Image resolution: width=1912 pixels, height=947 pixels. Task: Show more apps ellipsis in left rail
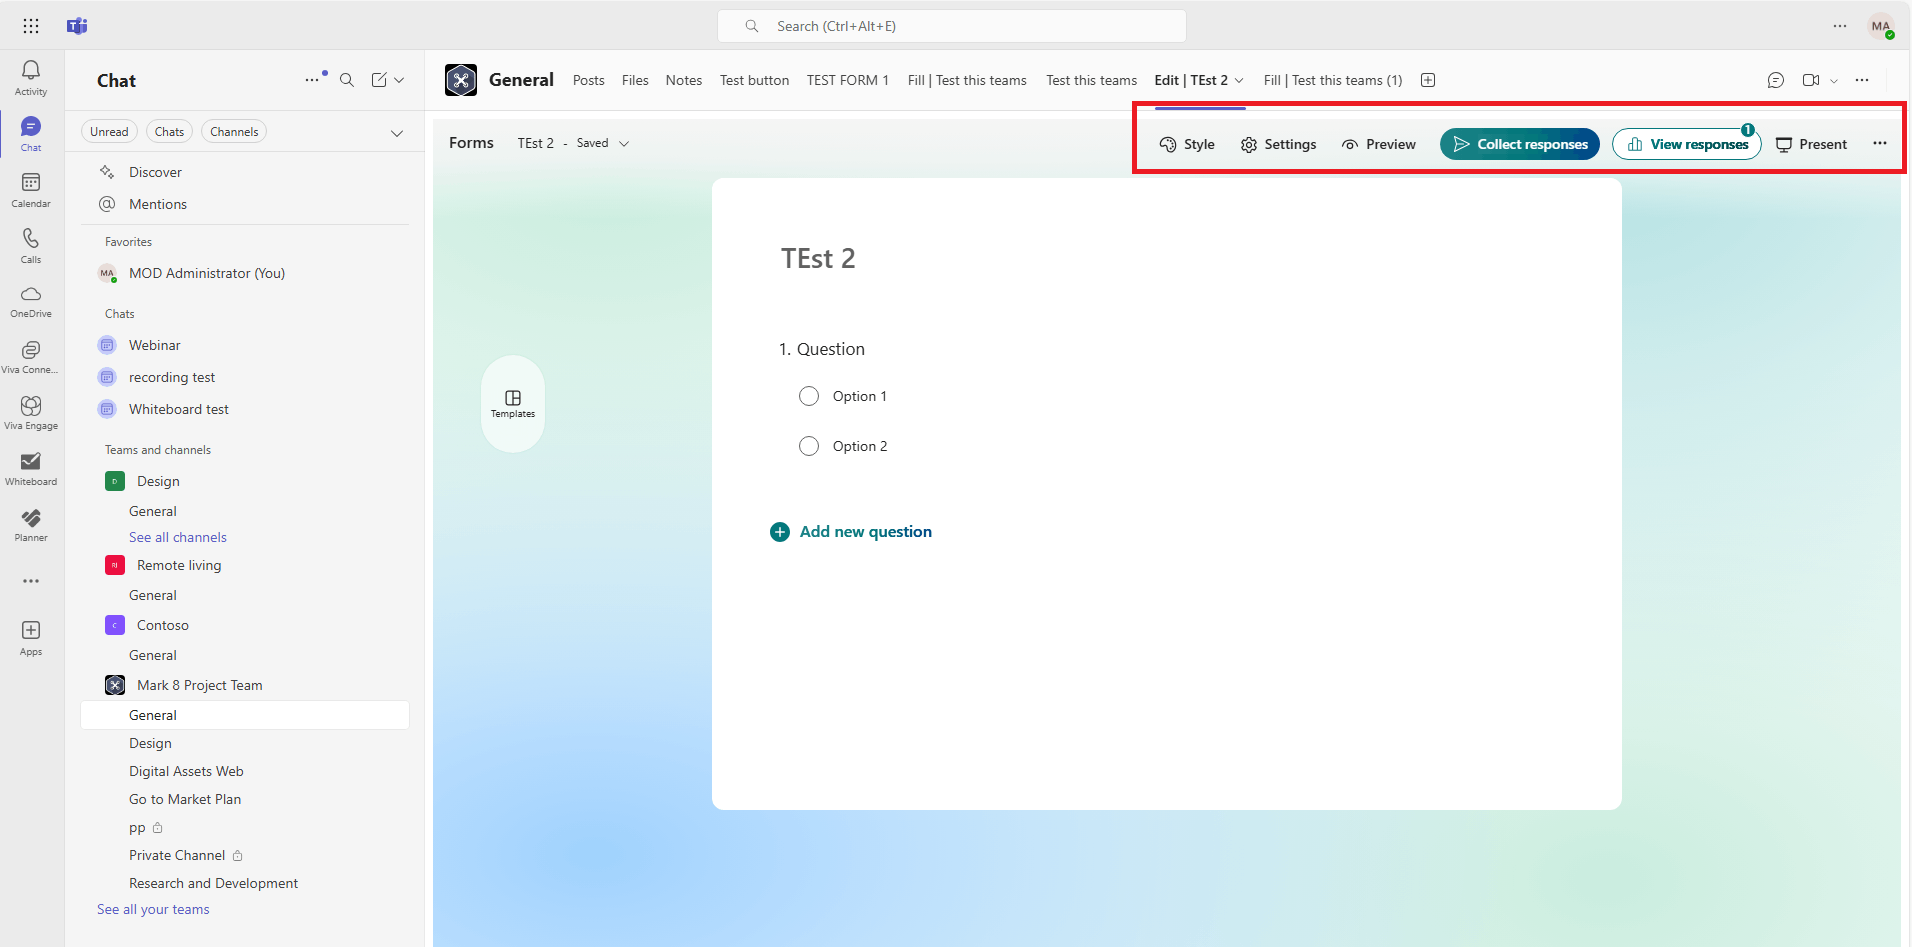(31, 581)
